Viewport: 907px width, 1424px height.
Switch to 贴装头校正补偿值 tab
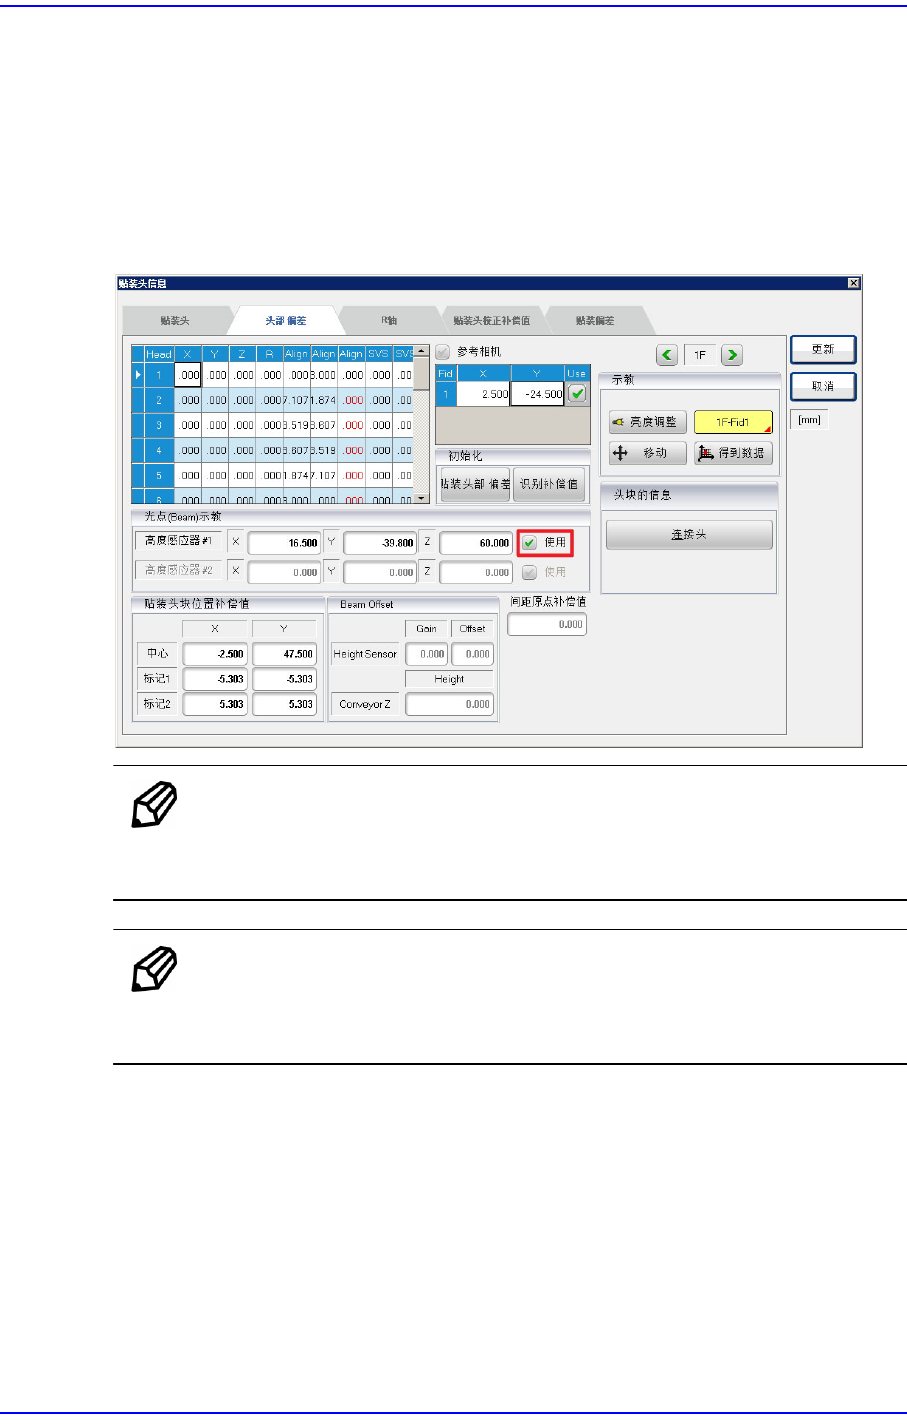491,321
